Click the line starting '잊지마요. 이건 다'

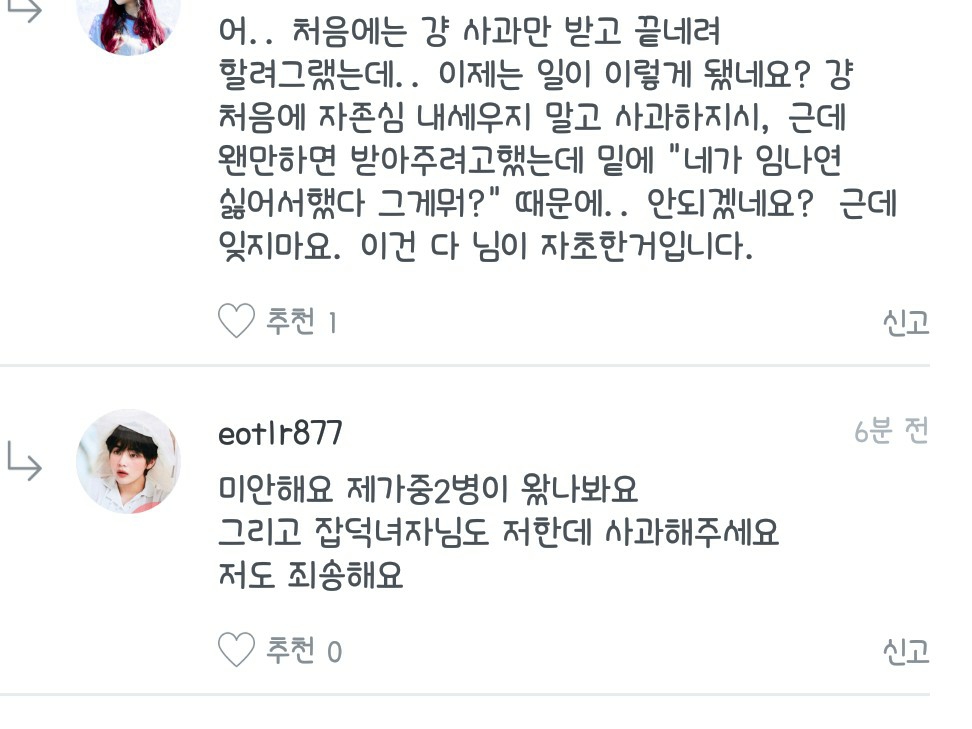tap(485, 246)
